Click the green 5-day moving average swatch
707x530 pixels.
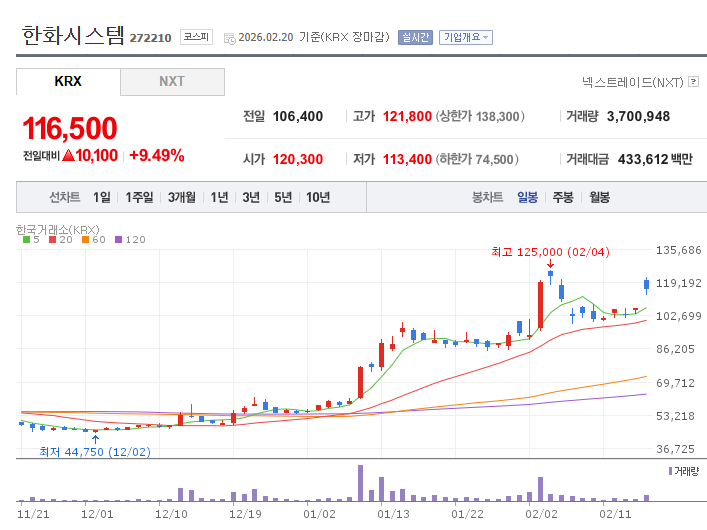click(x=27, y=240)
